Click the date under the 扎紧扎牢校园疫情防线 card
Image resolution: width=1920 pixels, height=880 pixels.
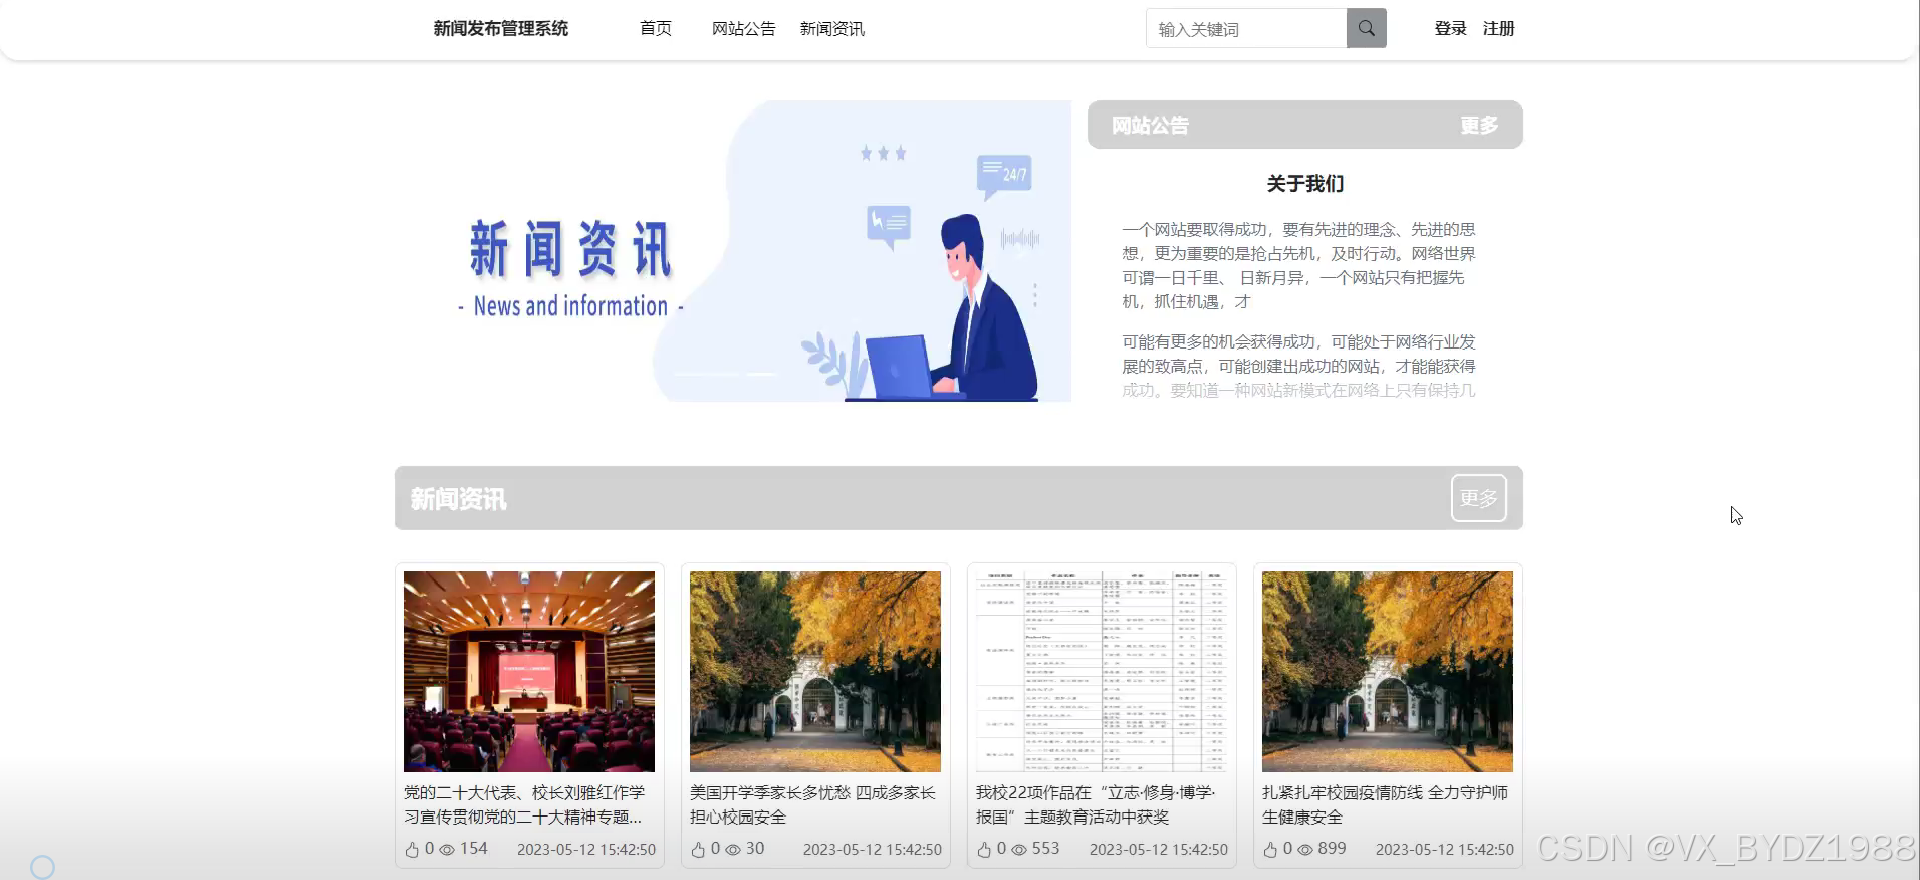(x=1444, y=850)
